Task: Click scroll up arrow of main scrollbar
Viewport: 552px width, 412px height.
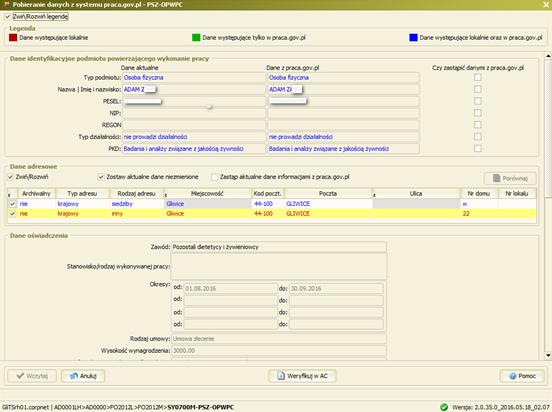Action: [548, 56]
